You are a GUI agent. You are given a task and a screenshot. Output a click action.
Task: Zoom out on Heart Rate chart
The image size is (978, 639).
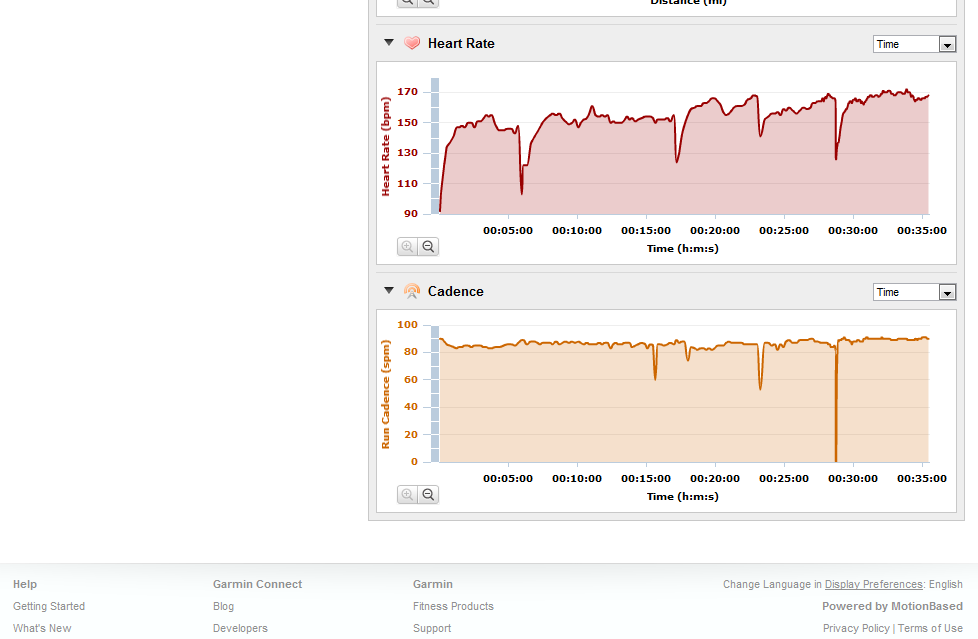click(428, 246)
